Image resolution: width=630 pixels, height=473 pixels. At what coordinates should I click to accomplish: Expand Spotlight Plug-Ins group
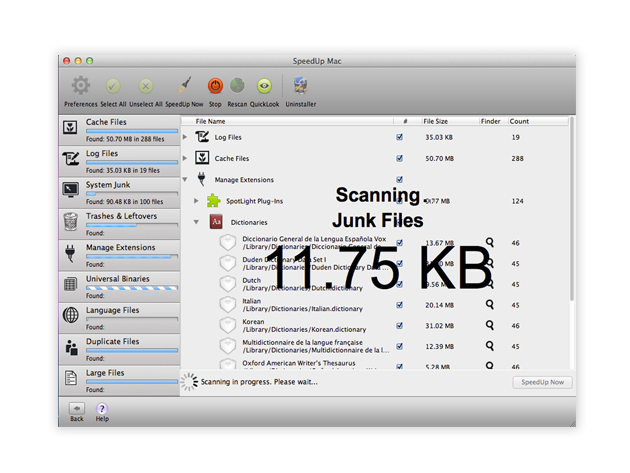pos(196,201)
